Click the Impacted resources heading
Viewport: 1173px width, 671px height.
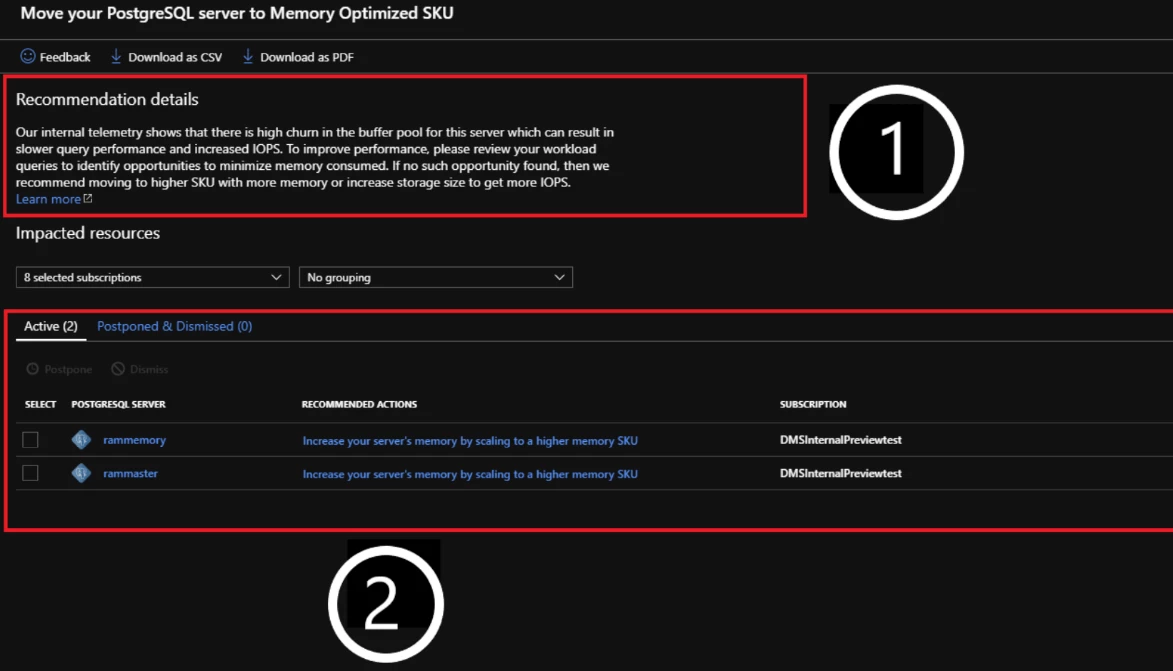88,233
